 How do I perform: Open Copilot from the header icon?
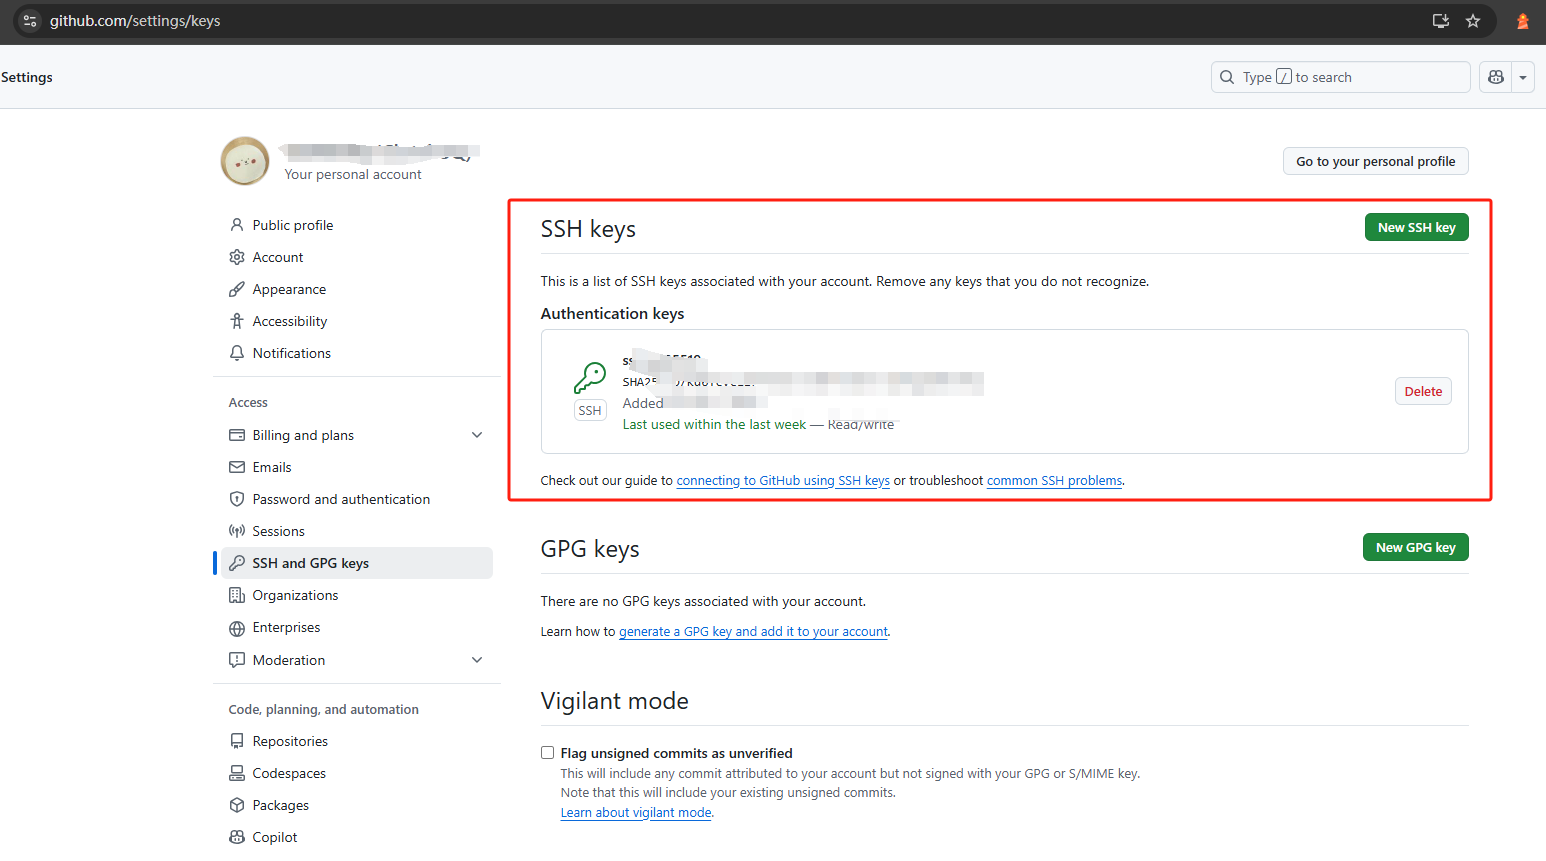1496,77
